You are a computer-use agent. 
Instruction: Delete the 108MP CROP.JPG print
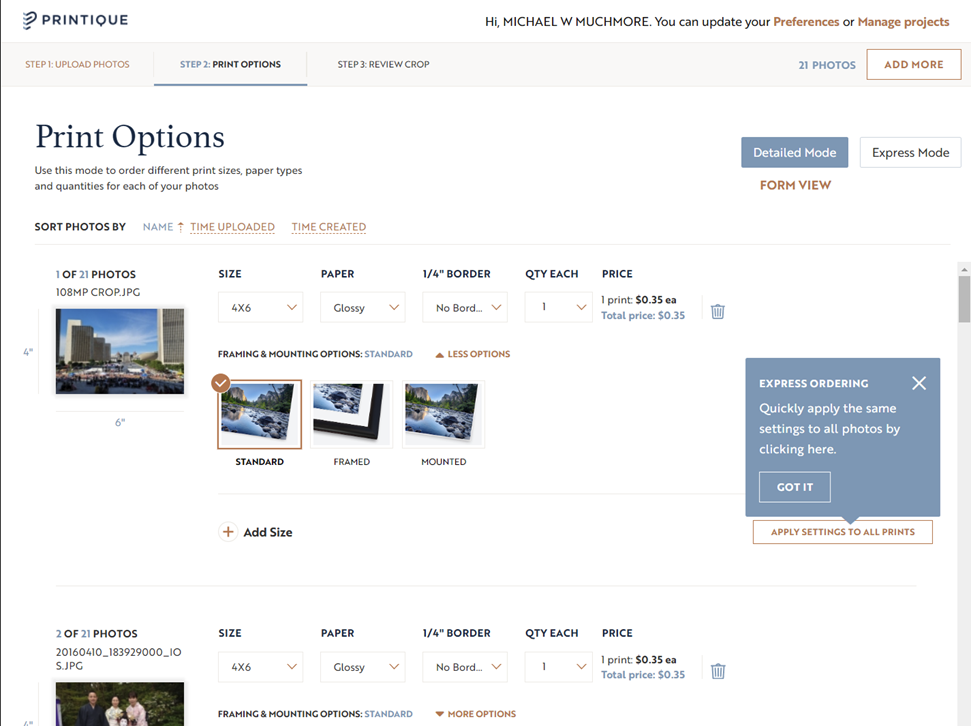coord(717,311)
